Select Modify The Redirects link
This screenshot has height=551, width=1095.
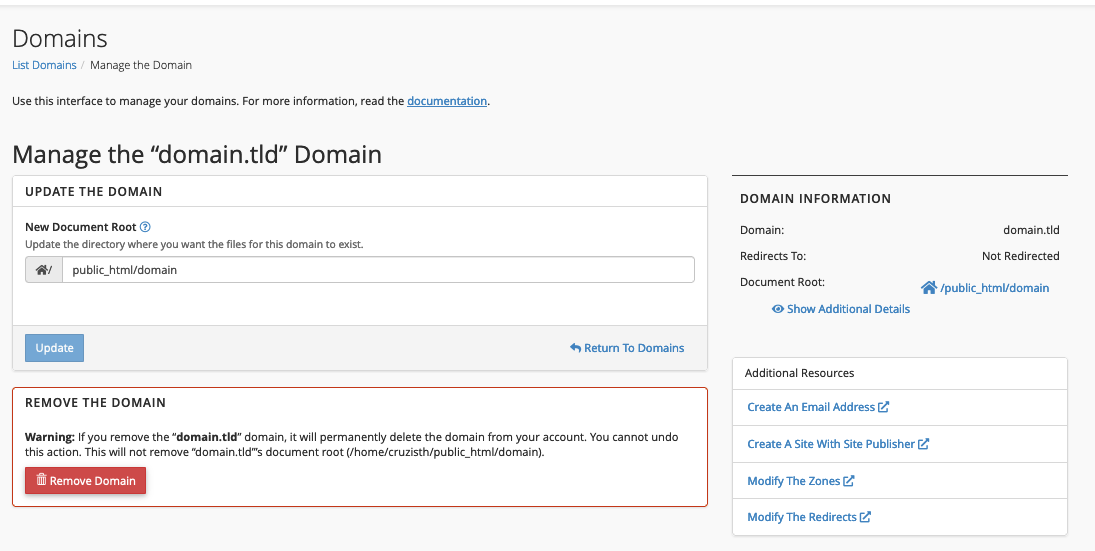click(x=802, y=517)
